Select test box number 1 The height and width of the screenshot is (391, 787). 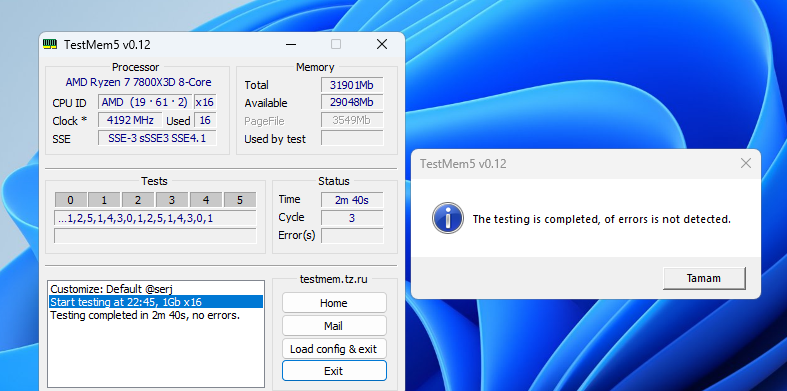[104, 200]
